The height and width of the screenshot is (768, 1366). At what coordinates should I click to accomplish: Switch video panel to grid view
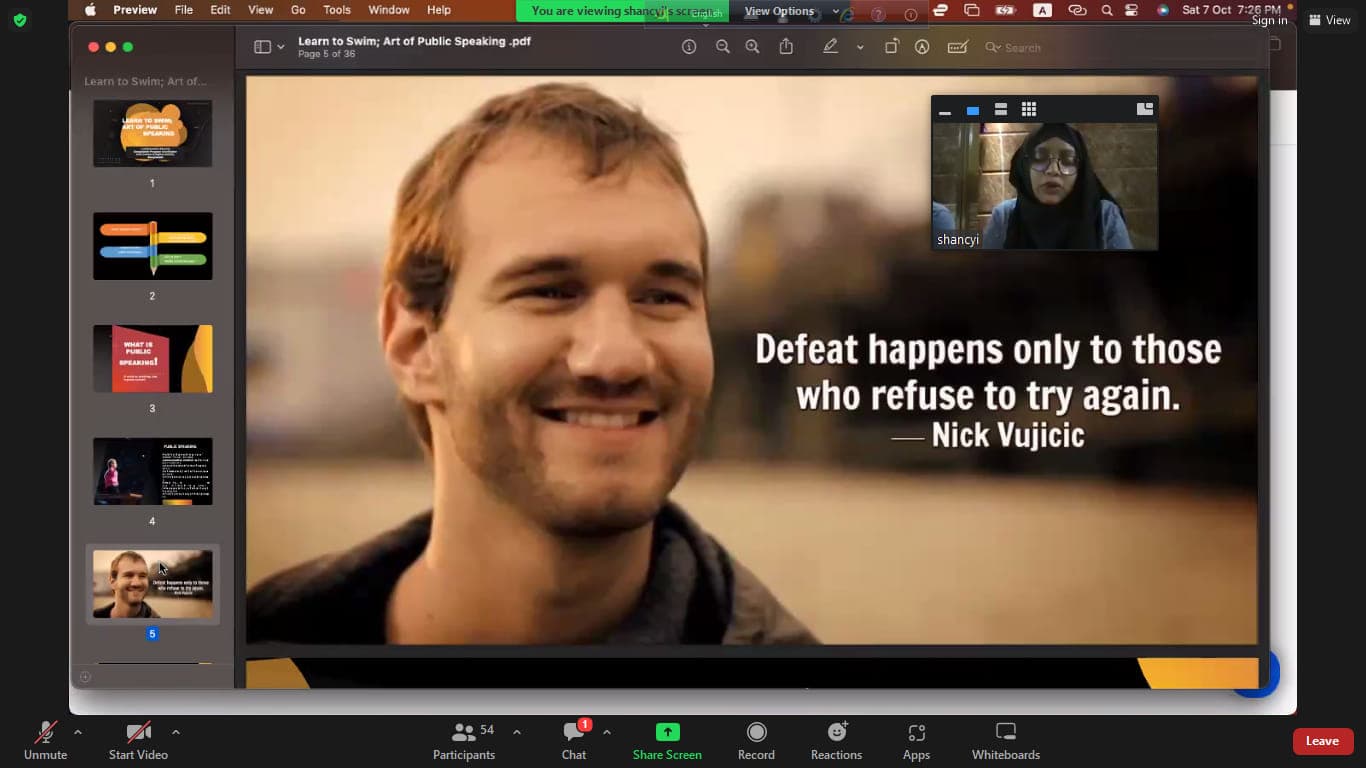[x=1029, y=109]
